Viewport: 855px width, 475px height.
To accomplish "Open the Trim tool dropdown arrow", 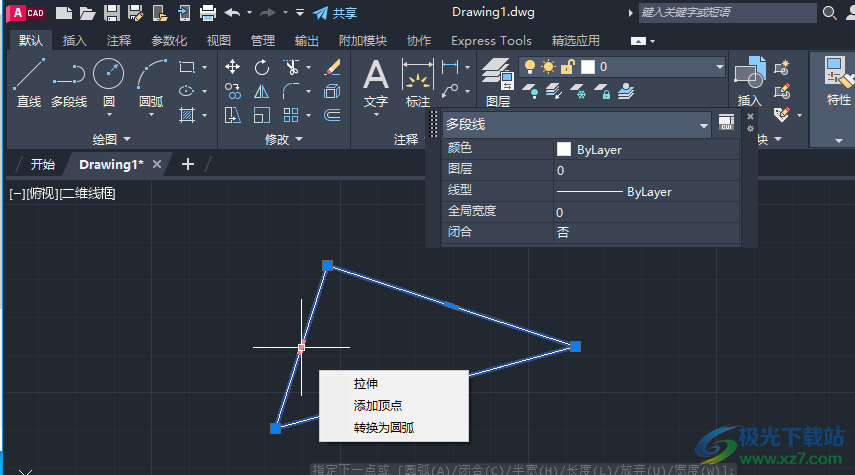I will 308,68.
